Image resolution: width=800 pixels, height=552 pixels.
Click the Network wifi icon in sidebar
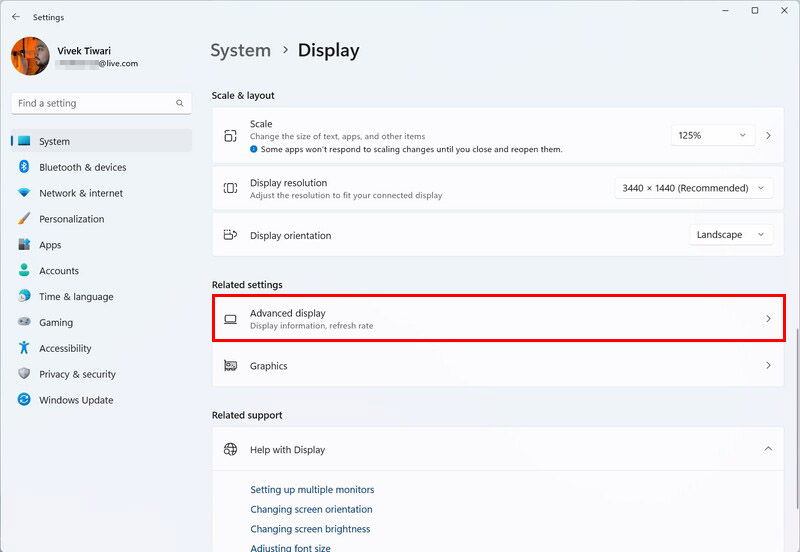pos(24,193)
